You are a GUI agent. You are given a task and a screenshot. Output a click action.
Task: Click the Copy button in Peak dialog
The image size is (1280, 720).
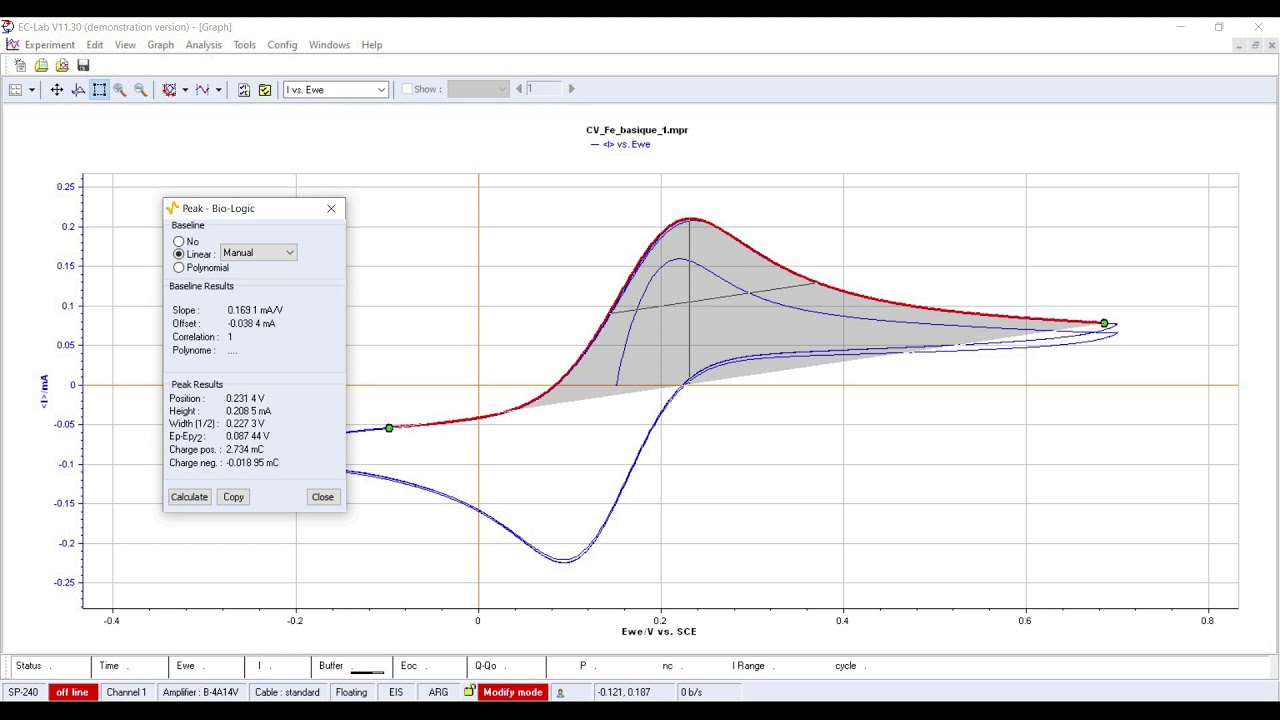coord(233,497)
